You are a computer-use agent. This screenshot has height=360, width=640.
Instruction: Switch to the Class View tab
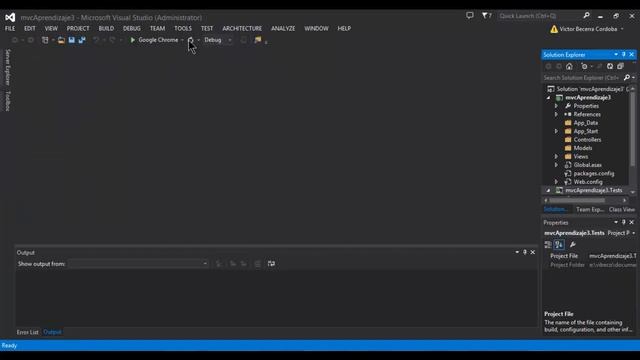pos(622,209)
